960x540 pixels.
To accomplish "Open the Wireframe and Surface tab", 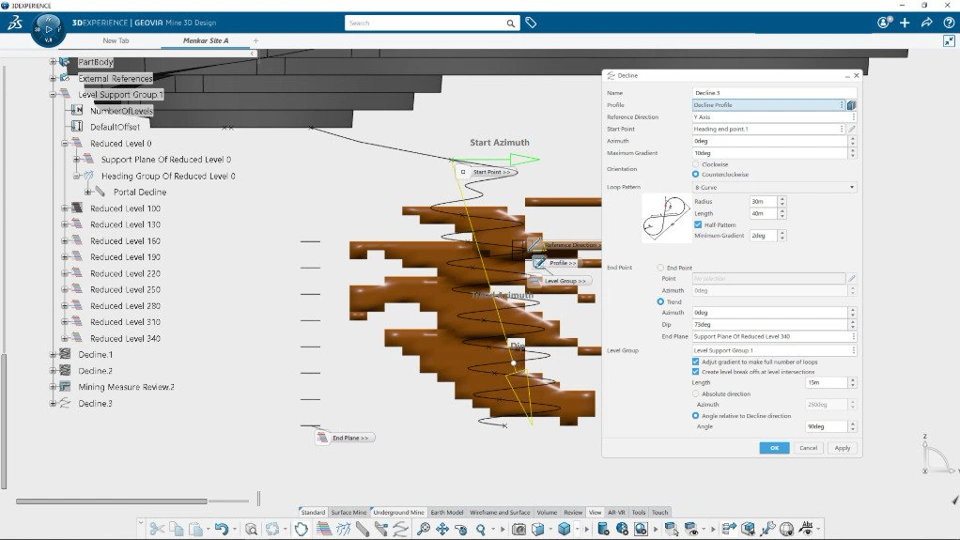I will point(500,512).
